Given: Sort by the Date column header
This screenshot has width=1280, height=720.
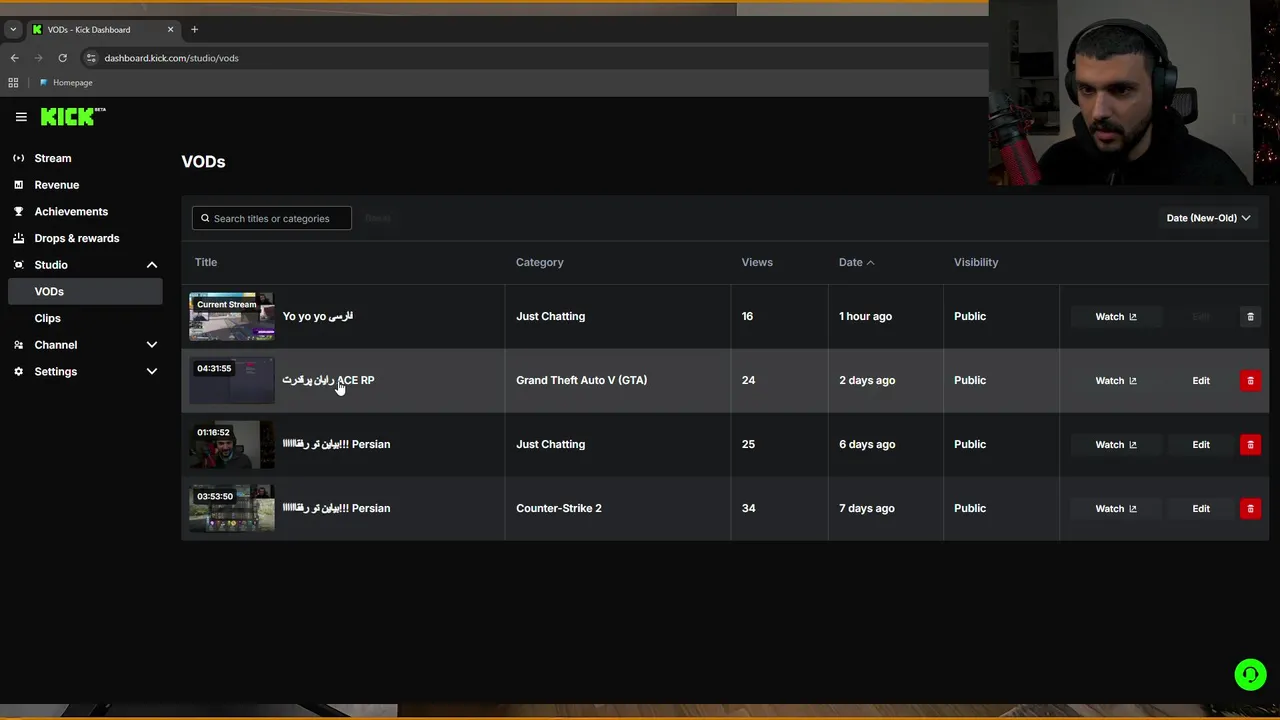Looking at the screenshot, I should coord(856,262).
